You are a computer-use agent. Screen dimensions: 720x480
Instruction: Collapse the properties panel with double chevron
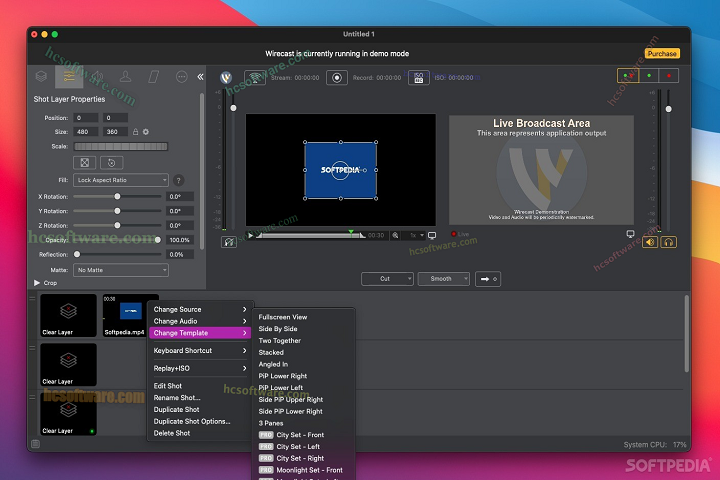[200, 77]
